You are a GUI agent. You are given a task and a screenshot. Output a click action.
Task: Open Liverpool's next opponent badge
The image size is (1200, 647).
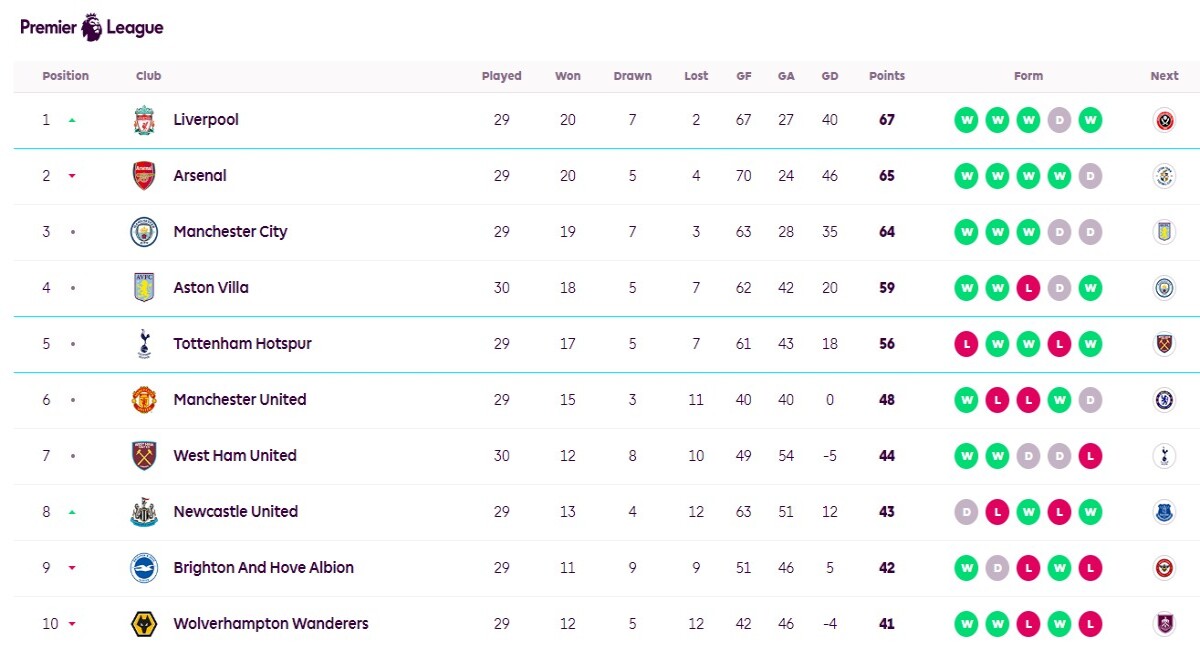point(1164,120)
